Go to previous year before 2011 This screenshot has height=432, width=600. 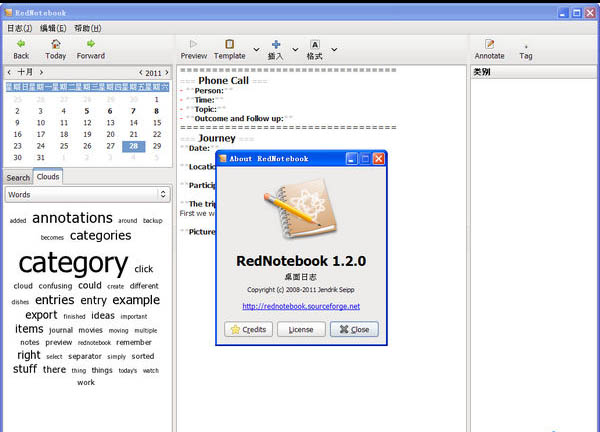click(x=141, y=72)
